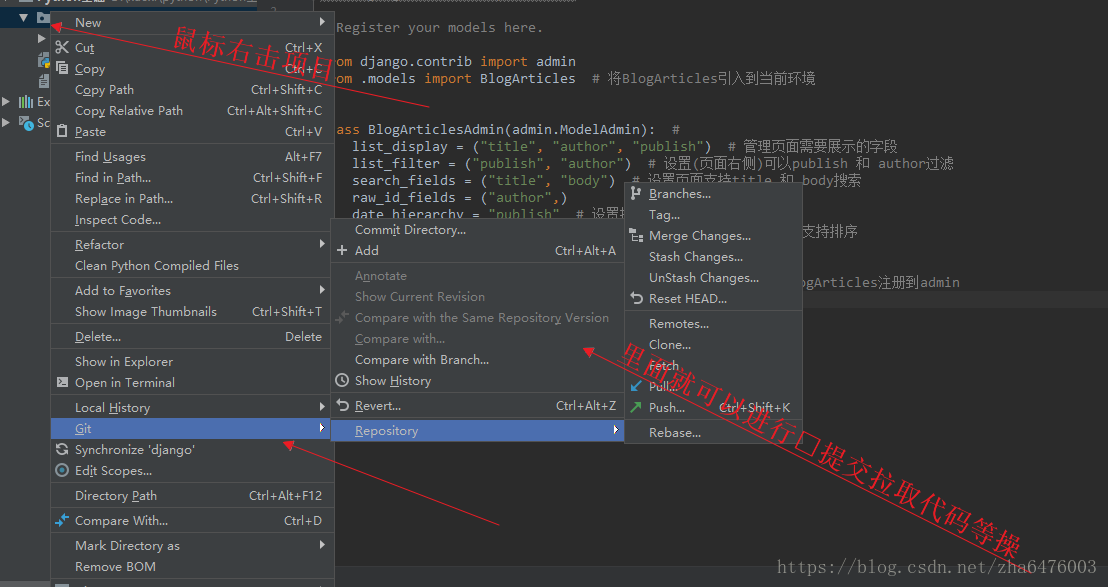Click the list_display code line in the editor
1108x587 pixels.
[625, 146]
